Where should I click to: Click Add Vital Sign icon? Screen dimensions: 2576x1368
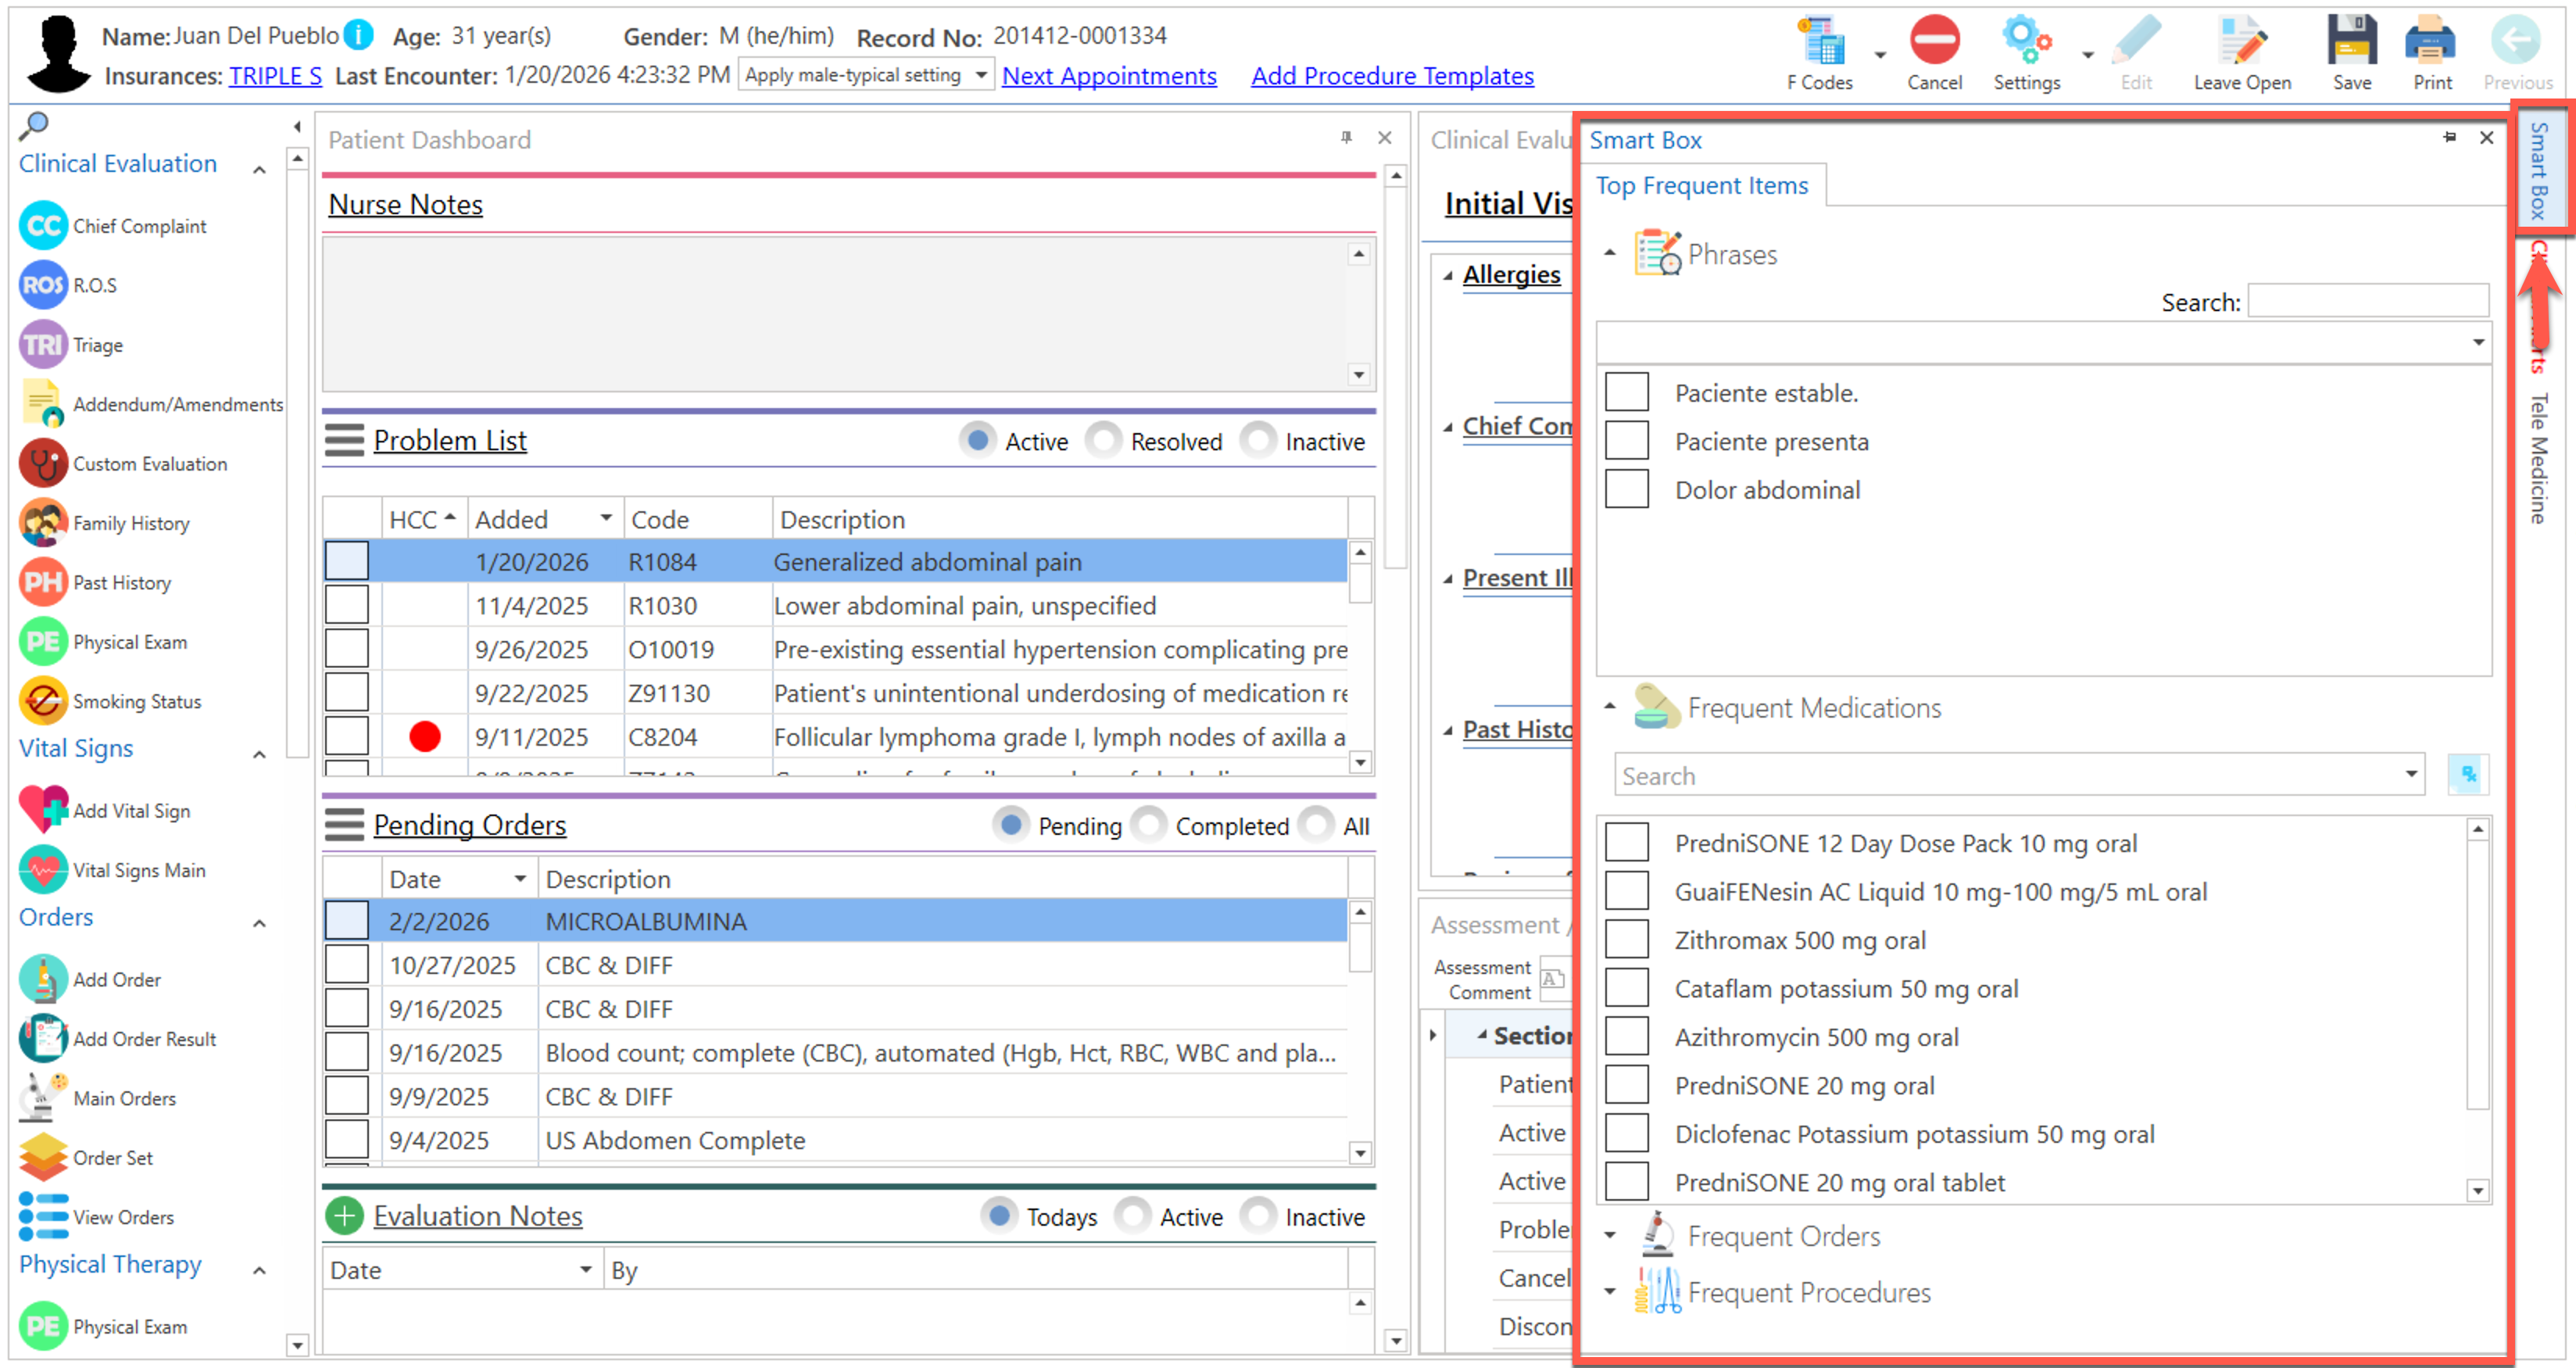[43, 810]
